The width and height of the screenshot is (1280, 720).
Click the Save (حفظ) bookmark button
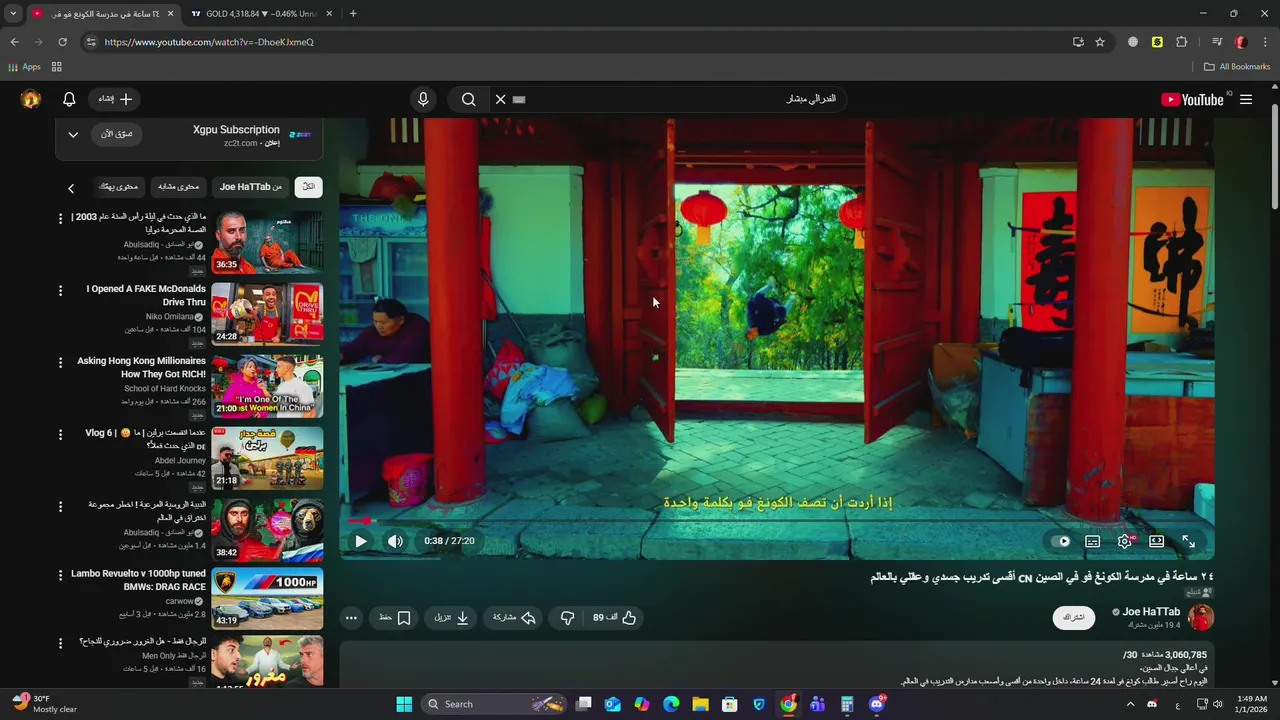coord(395,618)
